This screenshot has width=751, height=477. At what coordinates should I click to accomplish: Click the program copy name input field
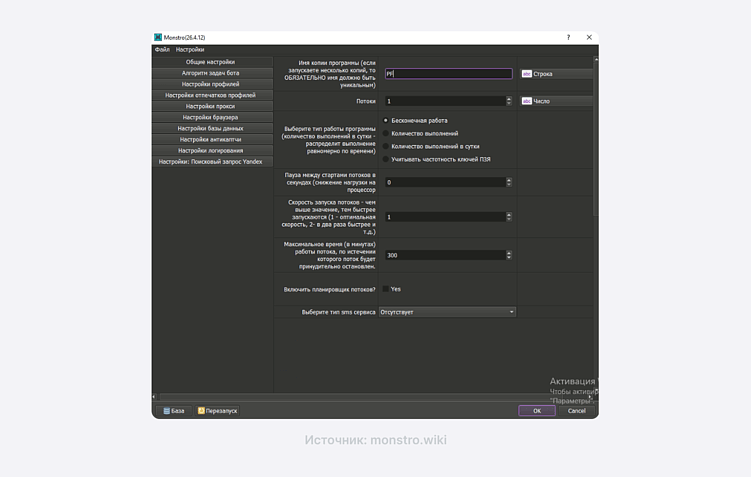(448, 74)
